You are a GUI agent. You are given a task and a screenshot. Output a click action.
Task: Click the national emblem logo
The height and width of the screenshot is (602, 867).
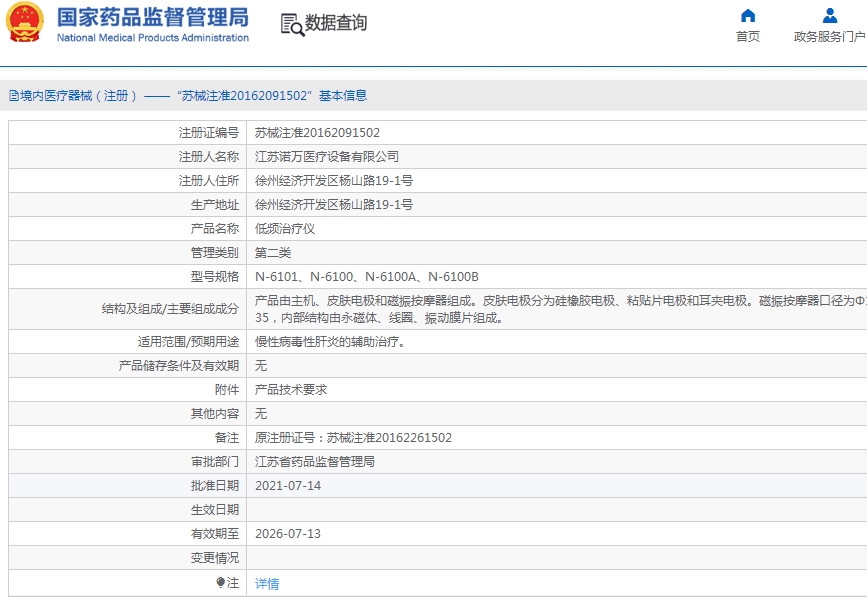(24, 22)
